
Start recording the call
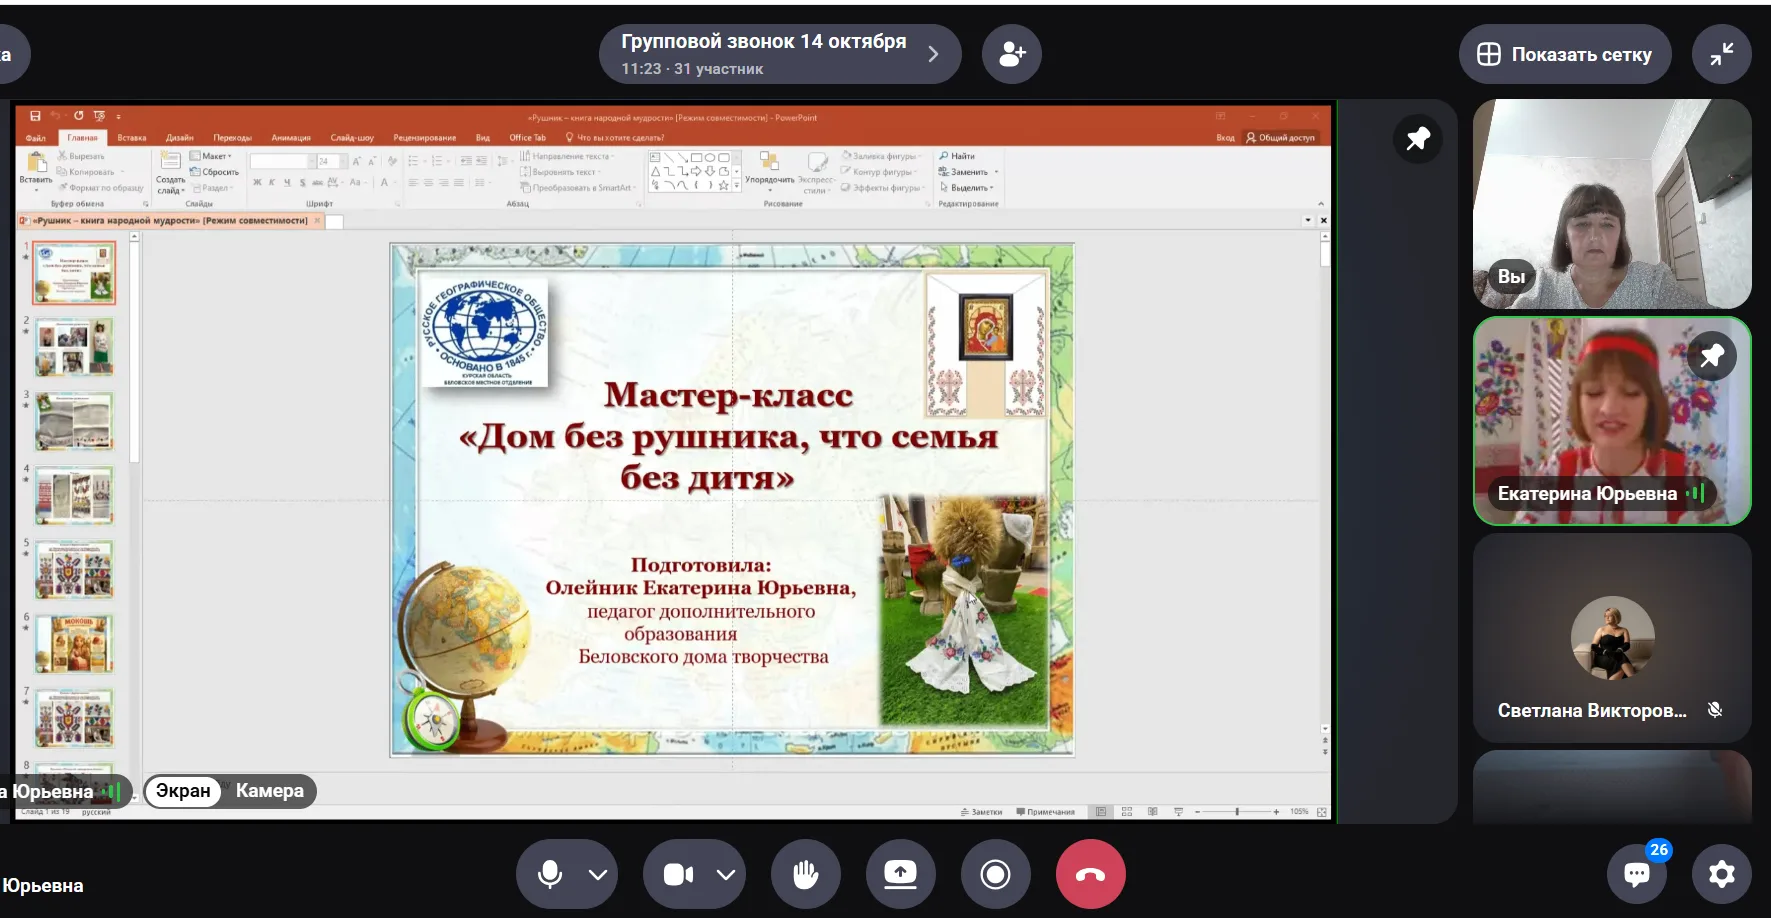[x=995, y=874]
